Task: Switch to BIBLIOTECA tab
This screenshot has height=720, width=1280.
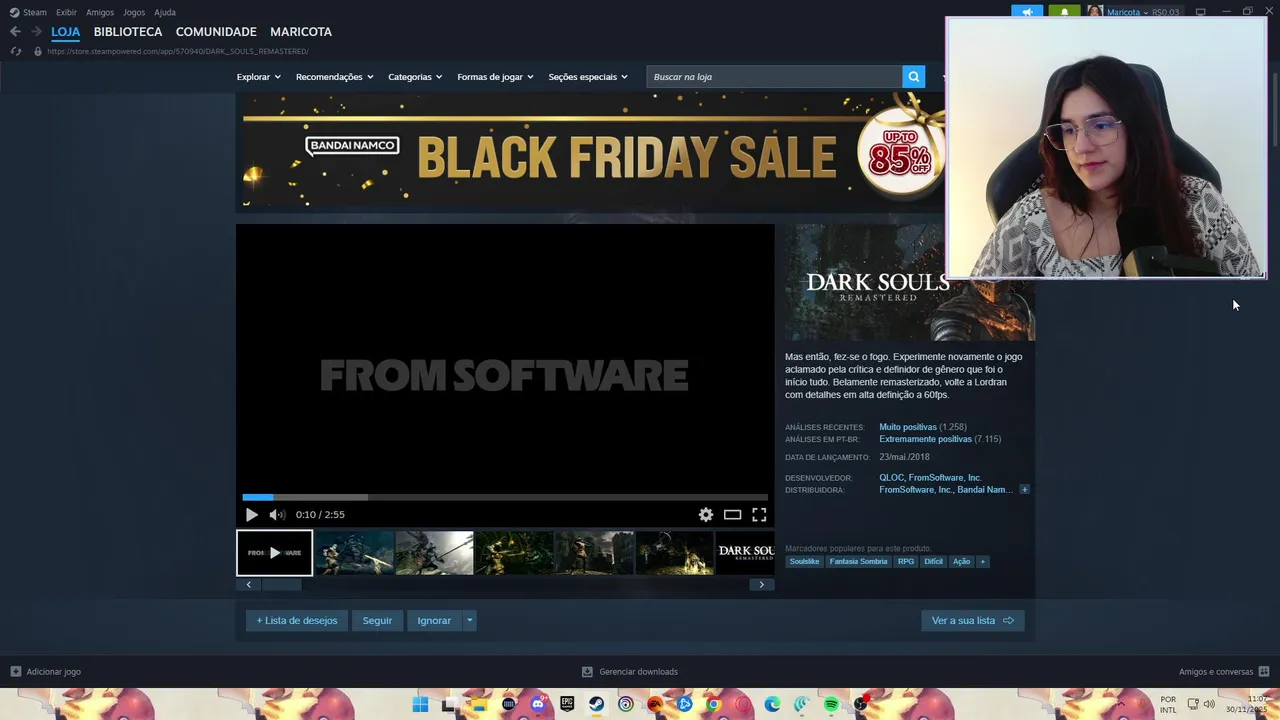Action: [128, 32]
